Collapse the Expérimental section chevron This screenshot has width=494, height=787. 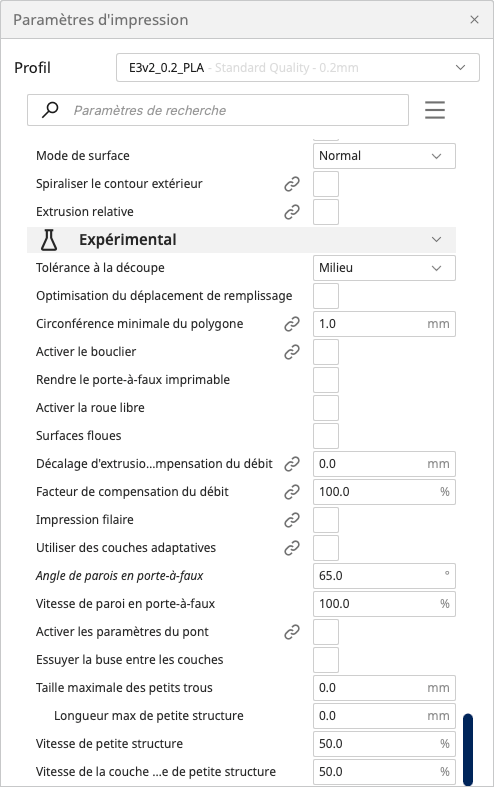[436, 240]
